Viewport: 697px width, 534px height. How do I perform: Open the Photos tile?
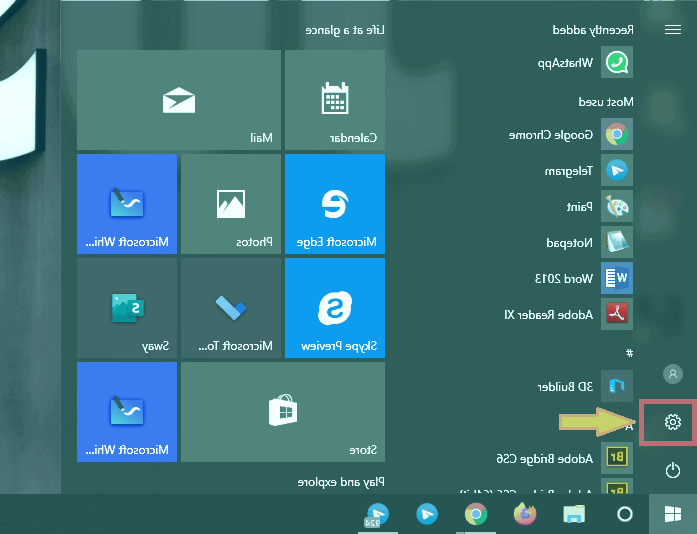point(231,204)
